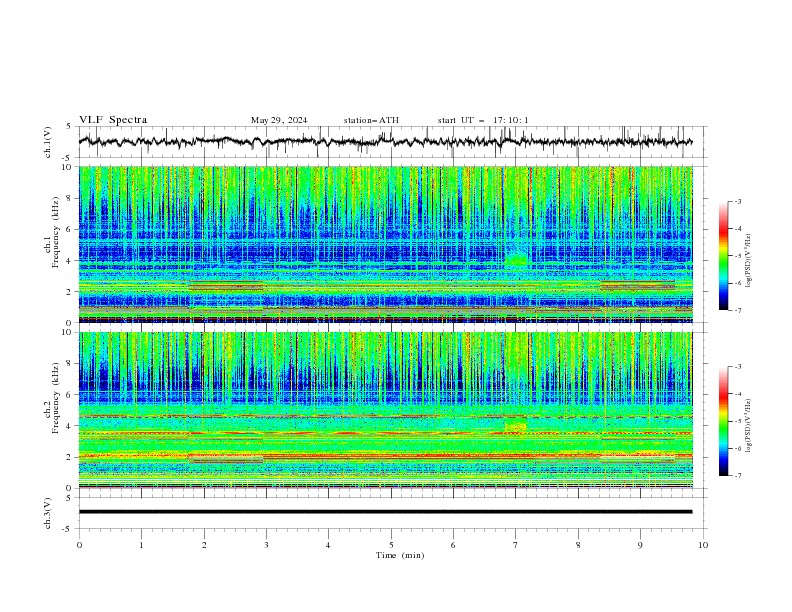Click the log(PSD) label beside ch.1 color bar
This screenshot has height=612, width=792.
tap(749, 261)
